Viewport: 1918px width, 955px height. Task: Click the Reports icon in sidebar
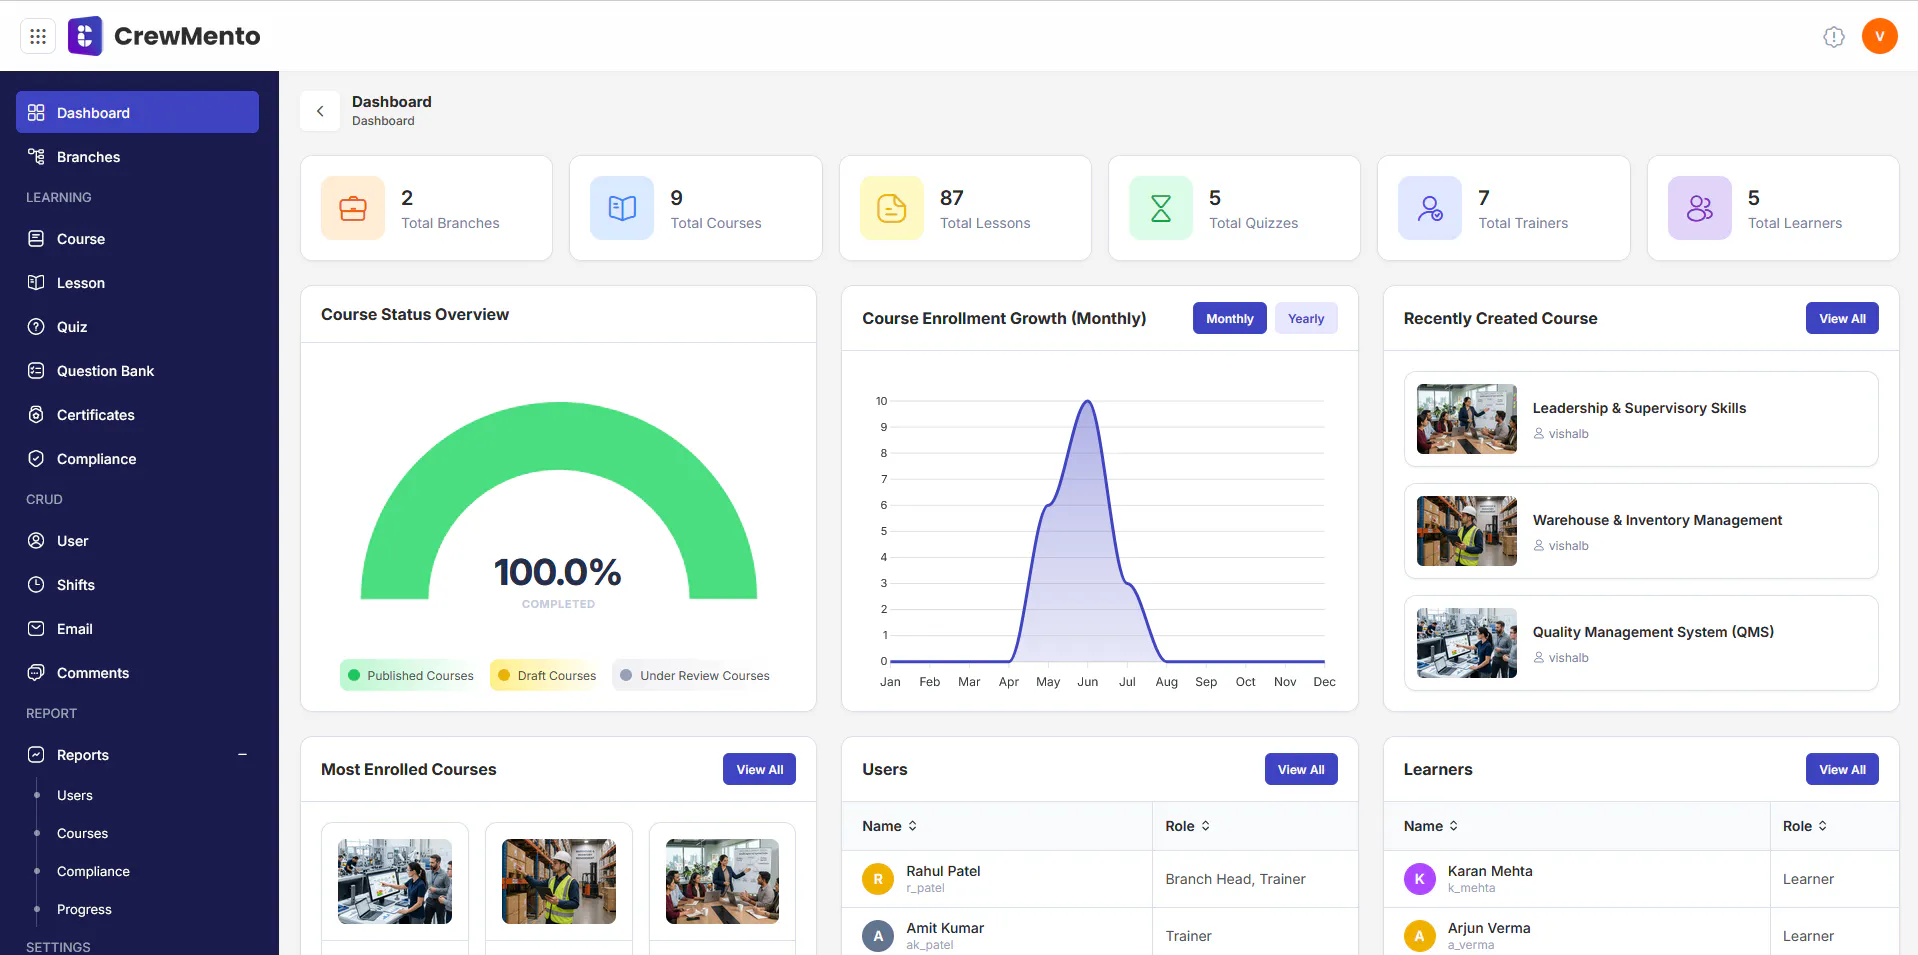(36, 755)
